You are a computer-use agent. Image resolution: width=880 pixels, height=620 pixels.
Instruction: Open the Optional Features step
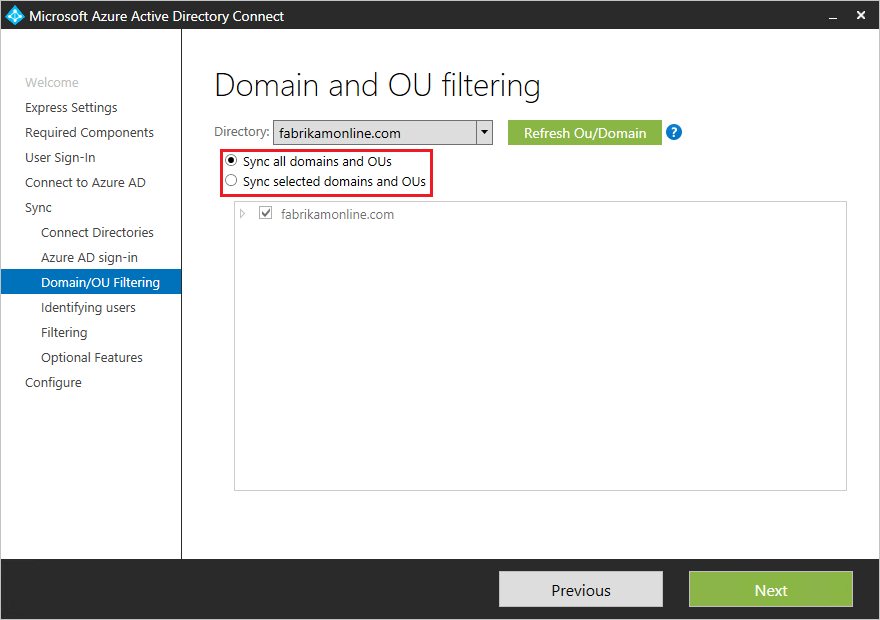tap(91, 358)
